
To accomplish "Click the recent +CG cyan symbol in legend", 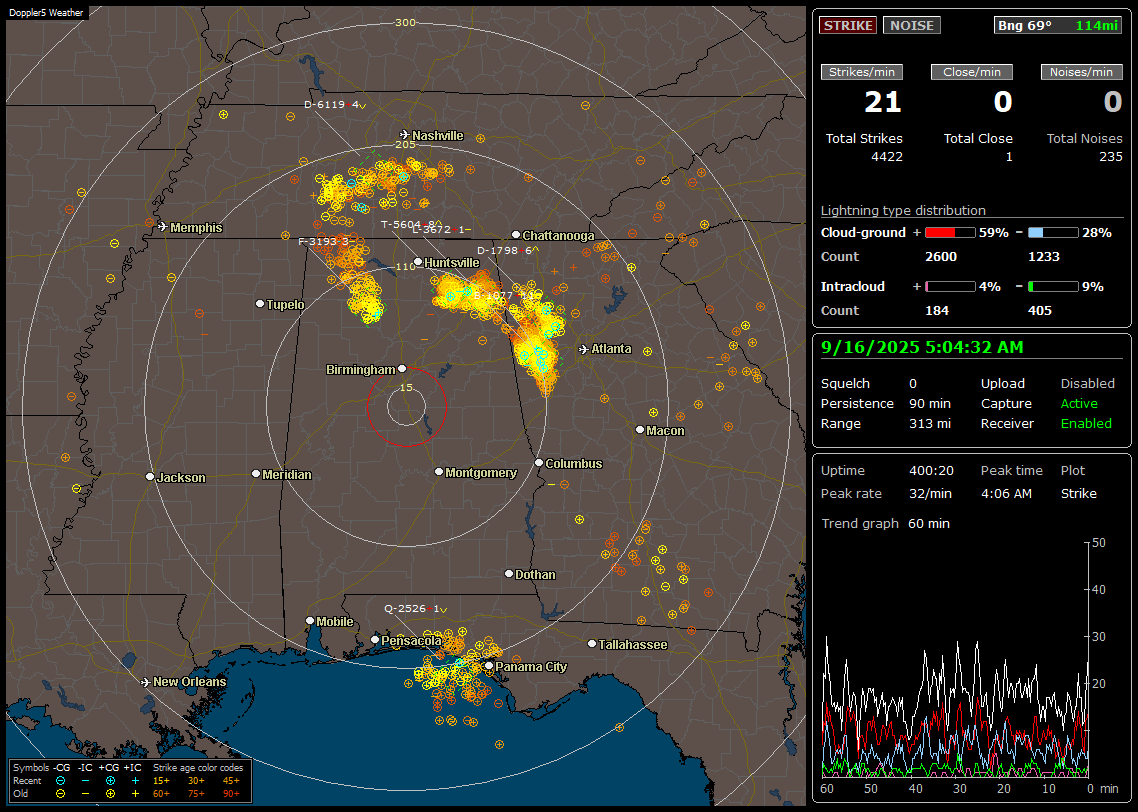I will (x=110, y=781).
